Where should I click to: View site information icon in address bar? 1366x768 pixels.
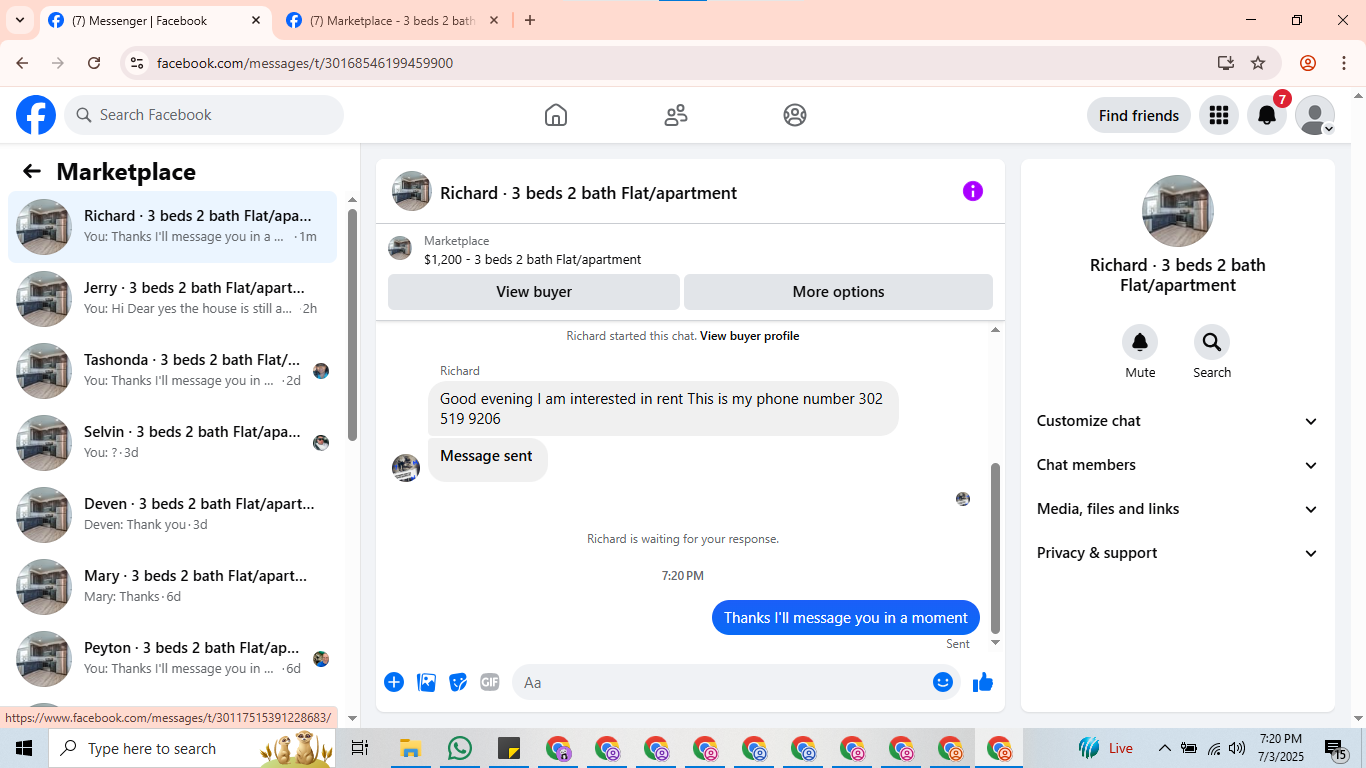coord(138,63)
